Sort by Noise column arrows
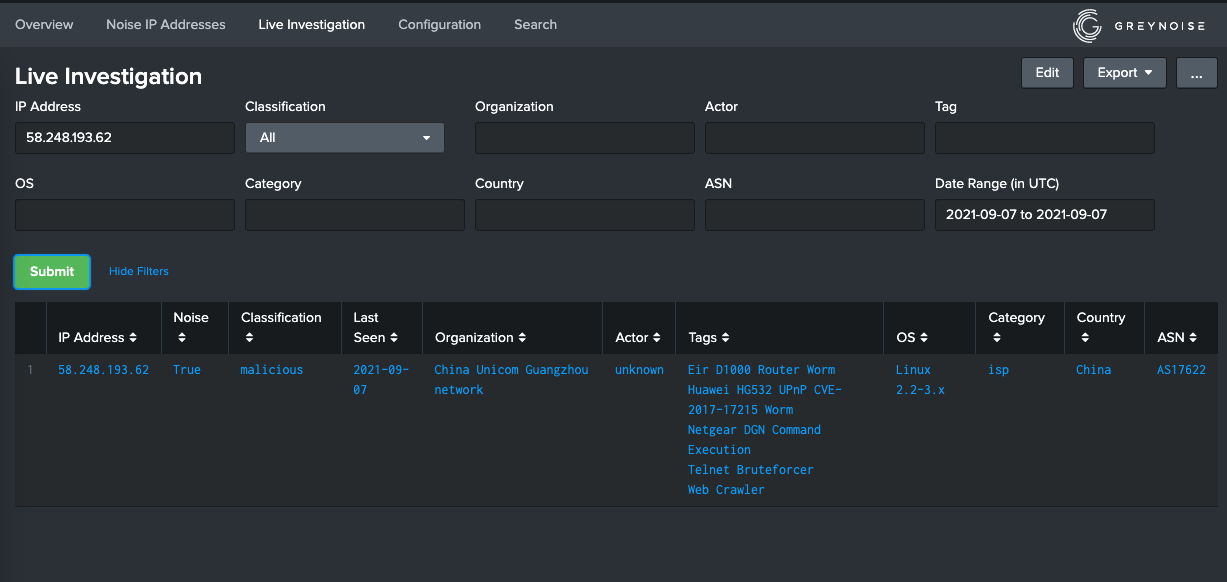Viewport: 1227px width, 582px height. [181, 338]
